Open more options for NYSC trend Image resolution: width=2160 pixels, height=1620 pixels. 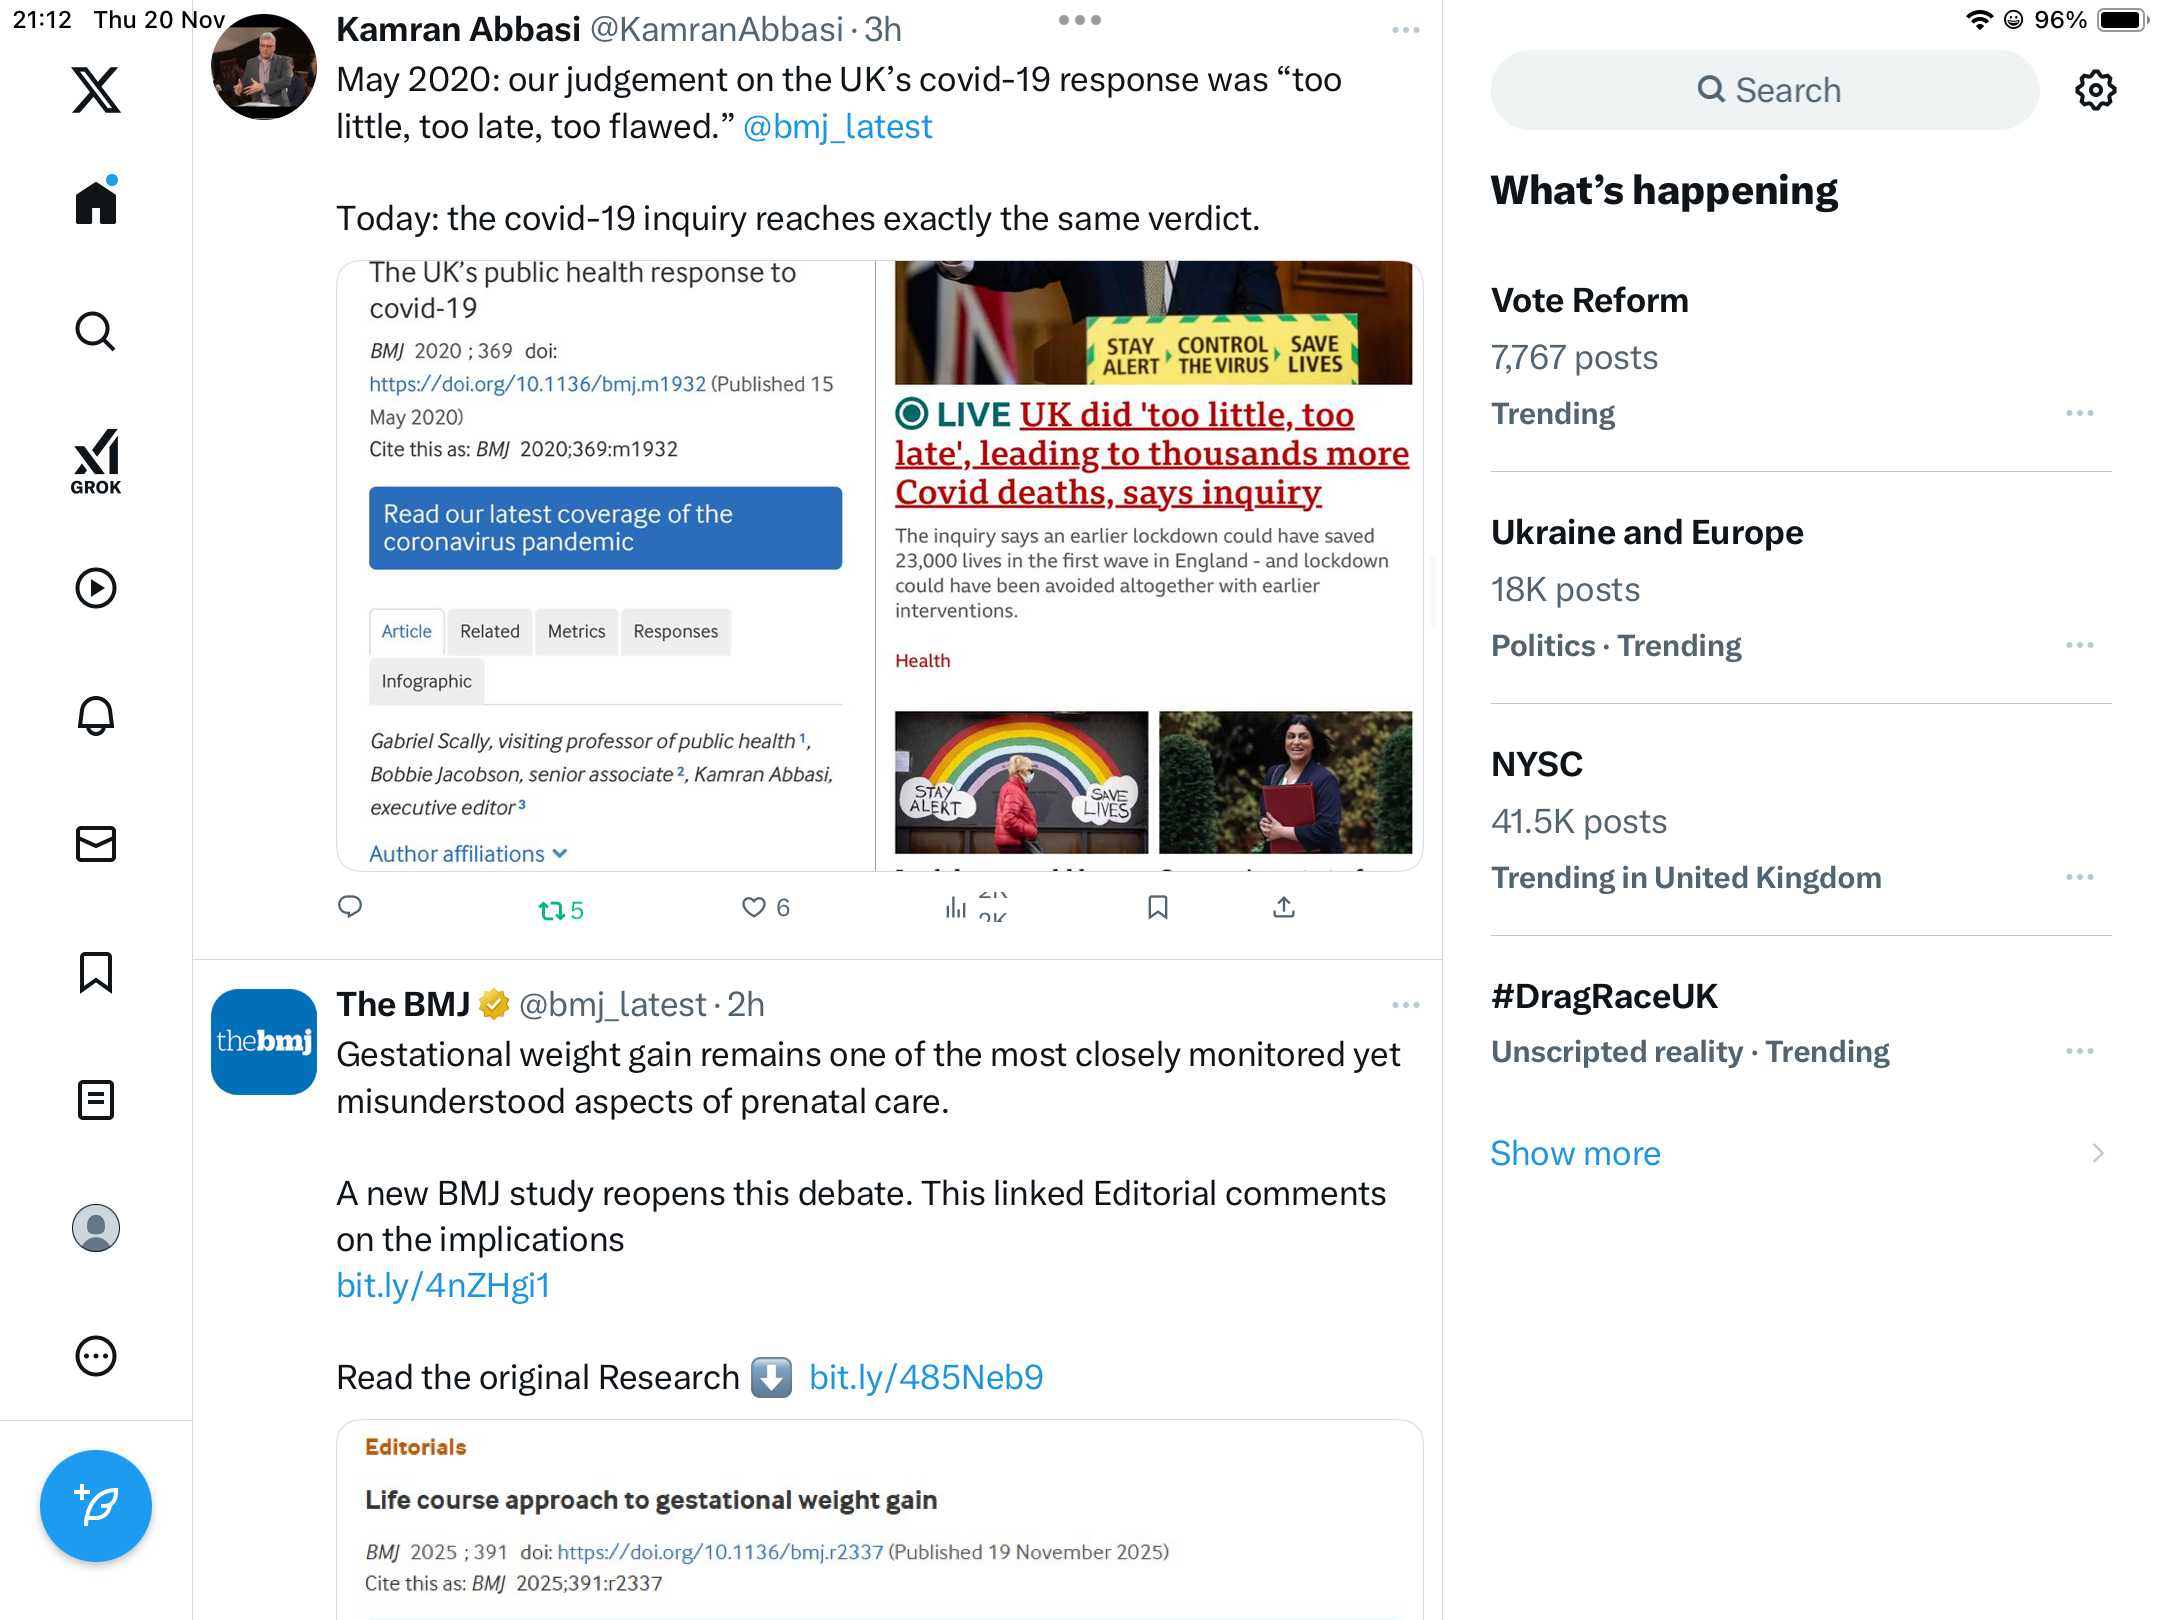coord(2080,877)
